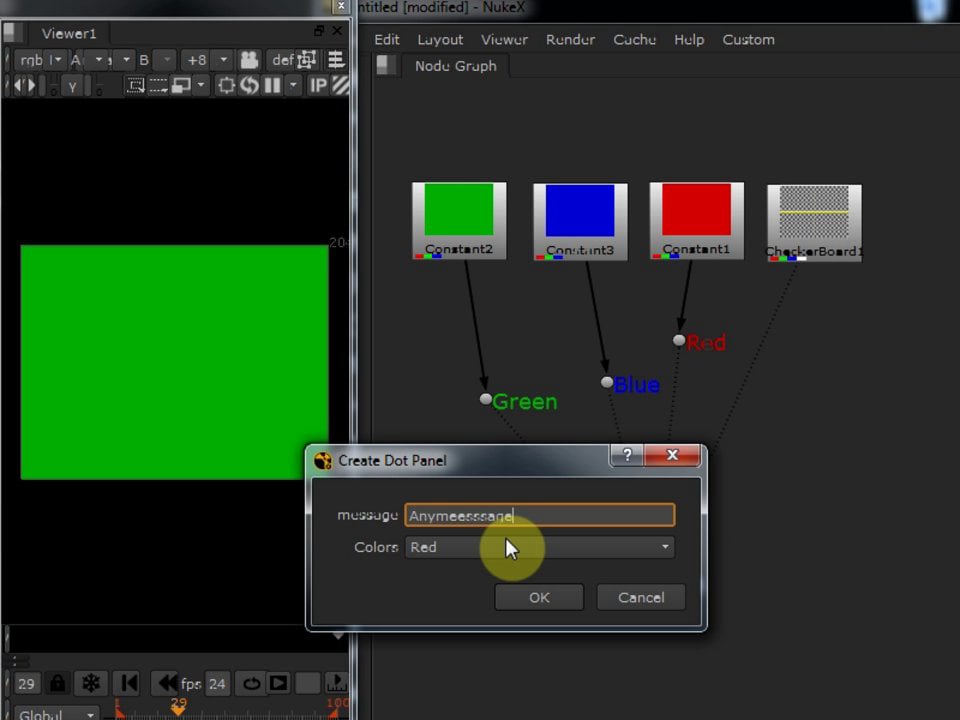Click the pane layout icon beside Node Graph tab

point(386,65)
